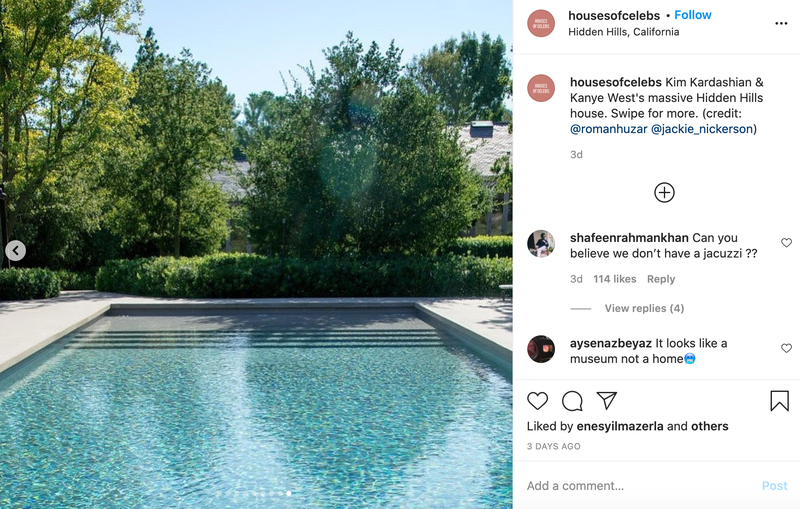Open the @jackie_nickerson profile mention

coord(702,129)
